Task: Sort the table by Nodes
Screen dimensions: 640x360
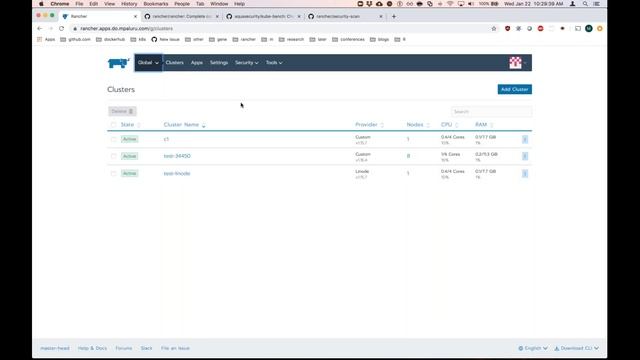Action: point(418,125)
